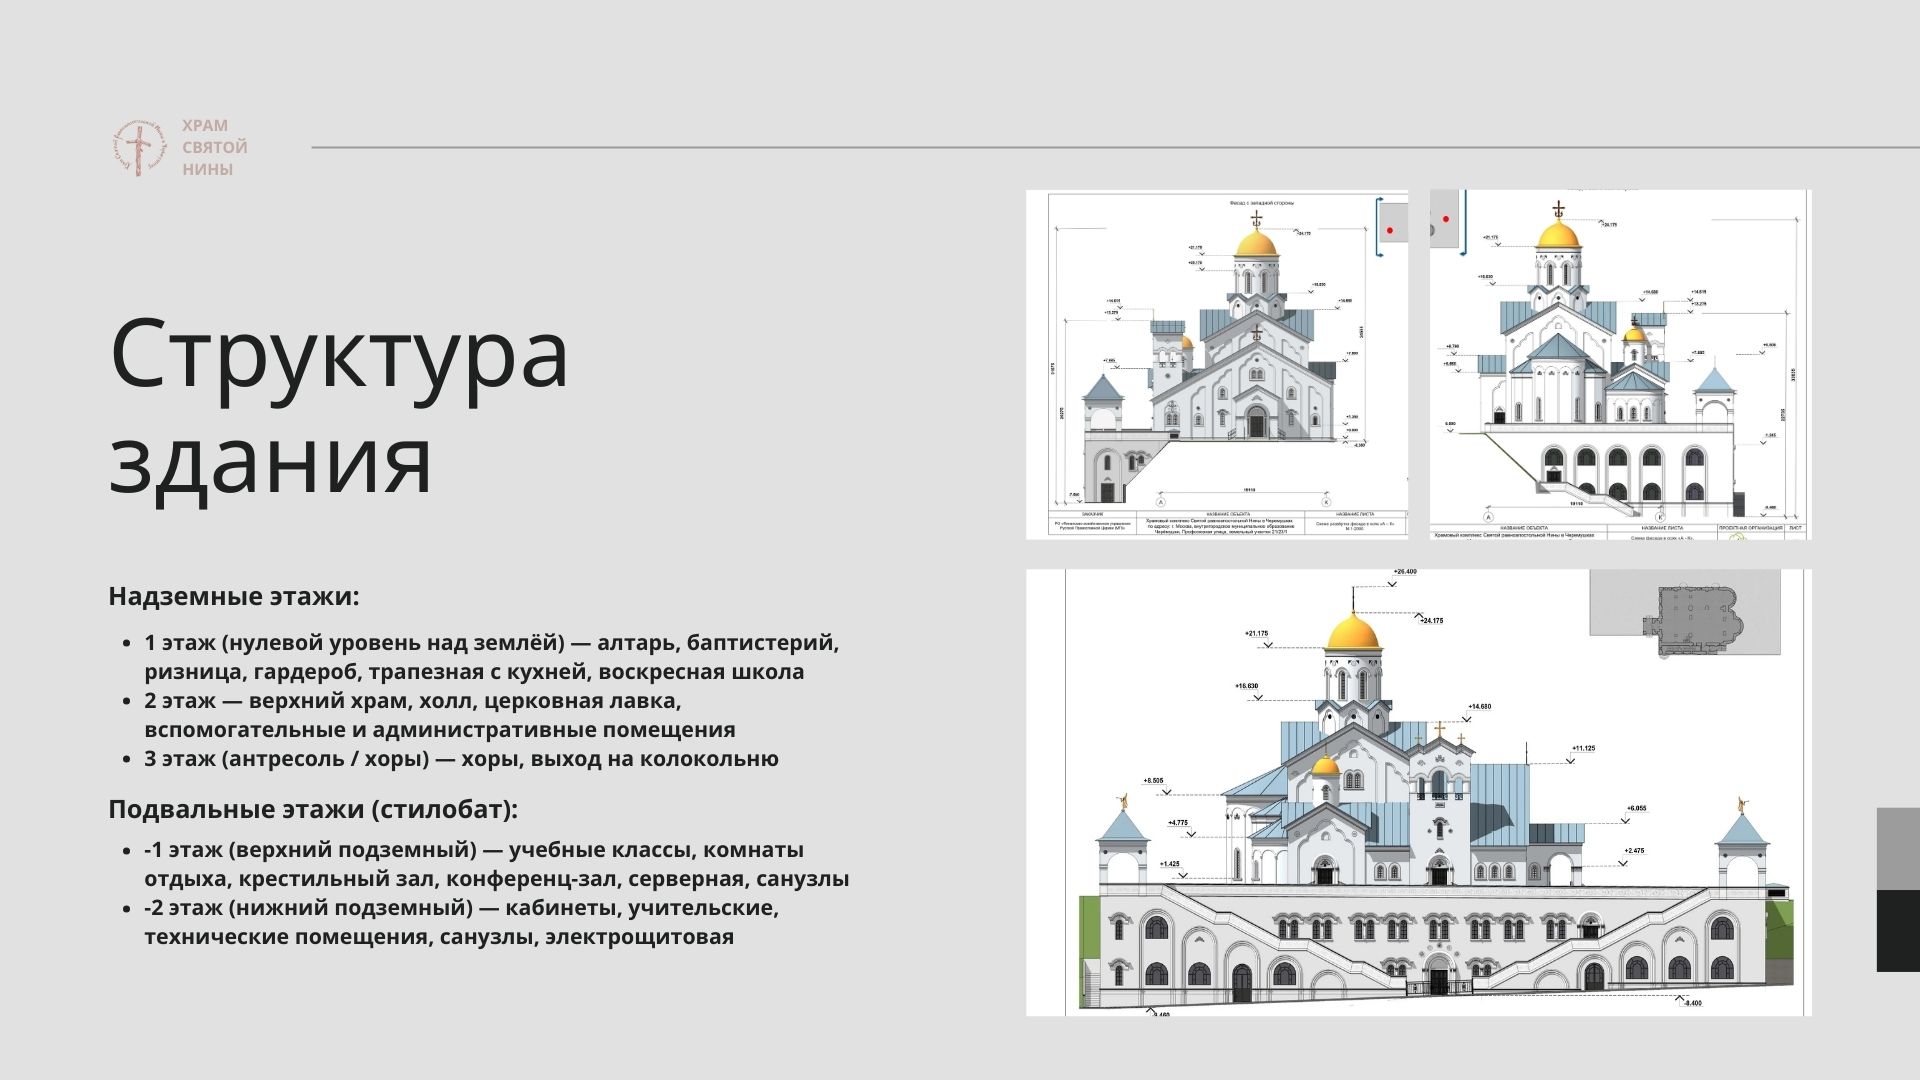1920x1080 pixels.
Task: Click the +26.400 elevation mark on bottom drawing
Action: click(1404, 572)
